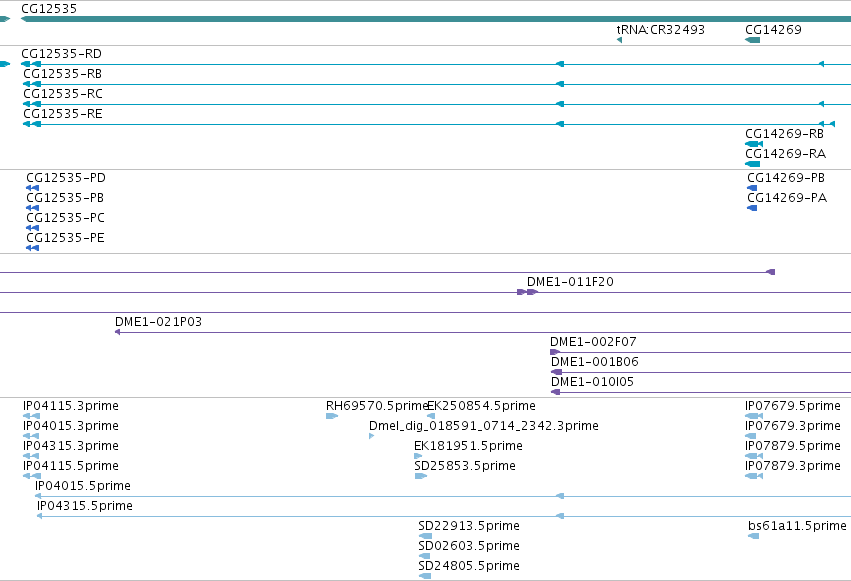Select the tRNA:CR32493 arrow glyph
The image size is (851, 581).
[619, 40]
